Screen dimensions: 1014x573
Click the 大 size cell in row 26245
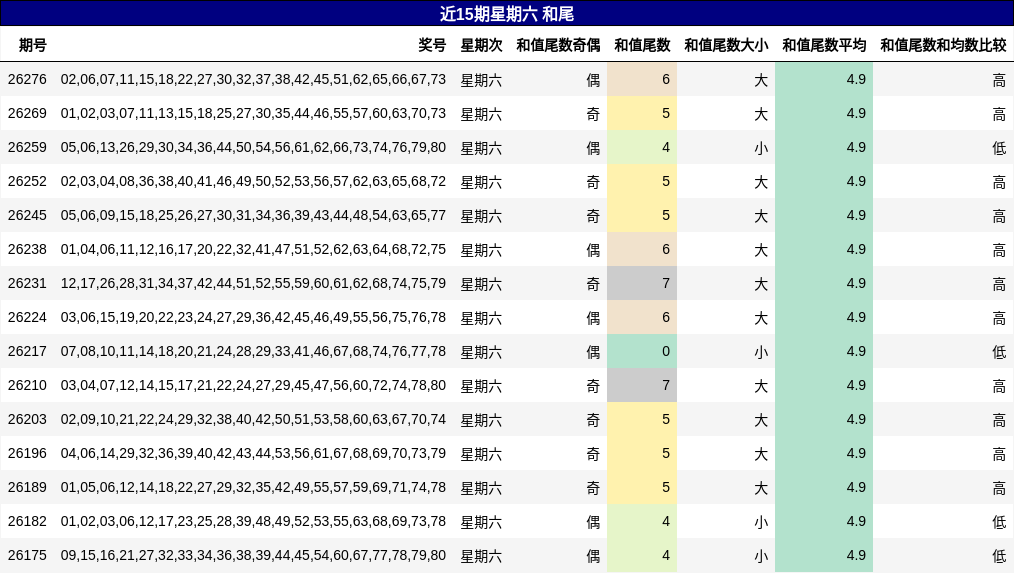tap(761, 216)
